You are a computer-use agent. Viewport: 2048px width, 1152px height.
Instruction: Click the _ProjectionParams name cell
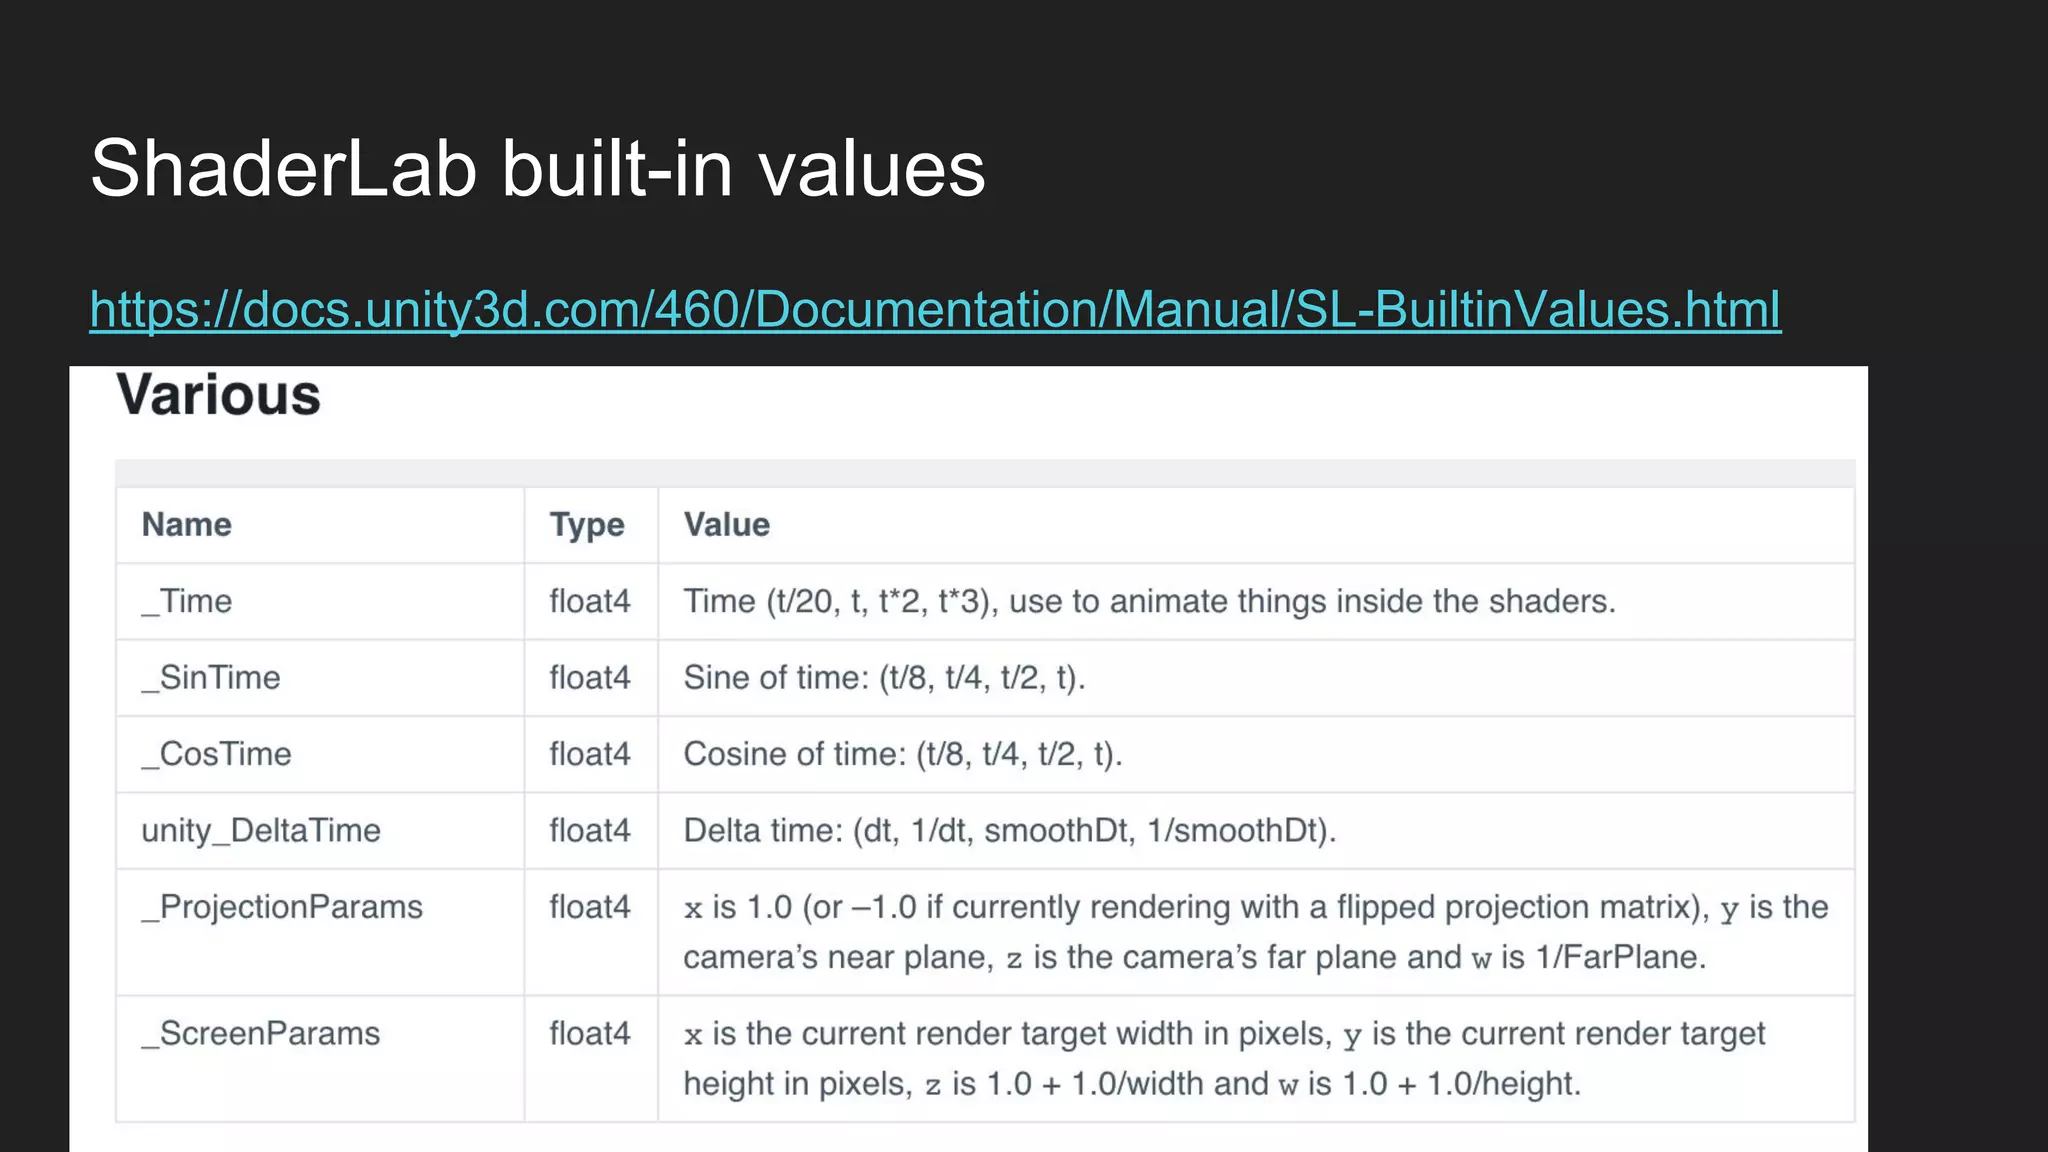coord(282,907)
